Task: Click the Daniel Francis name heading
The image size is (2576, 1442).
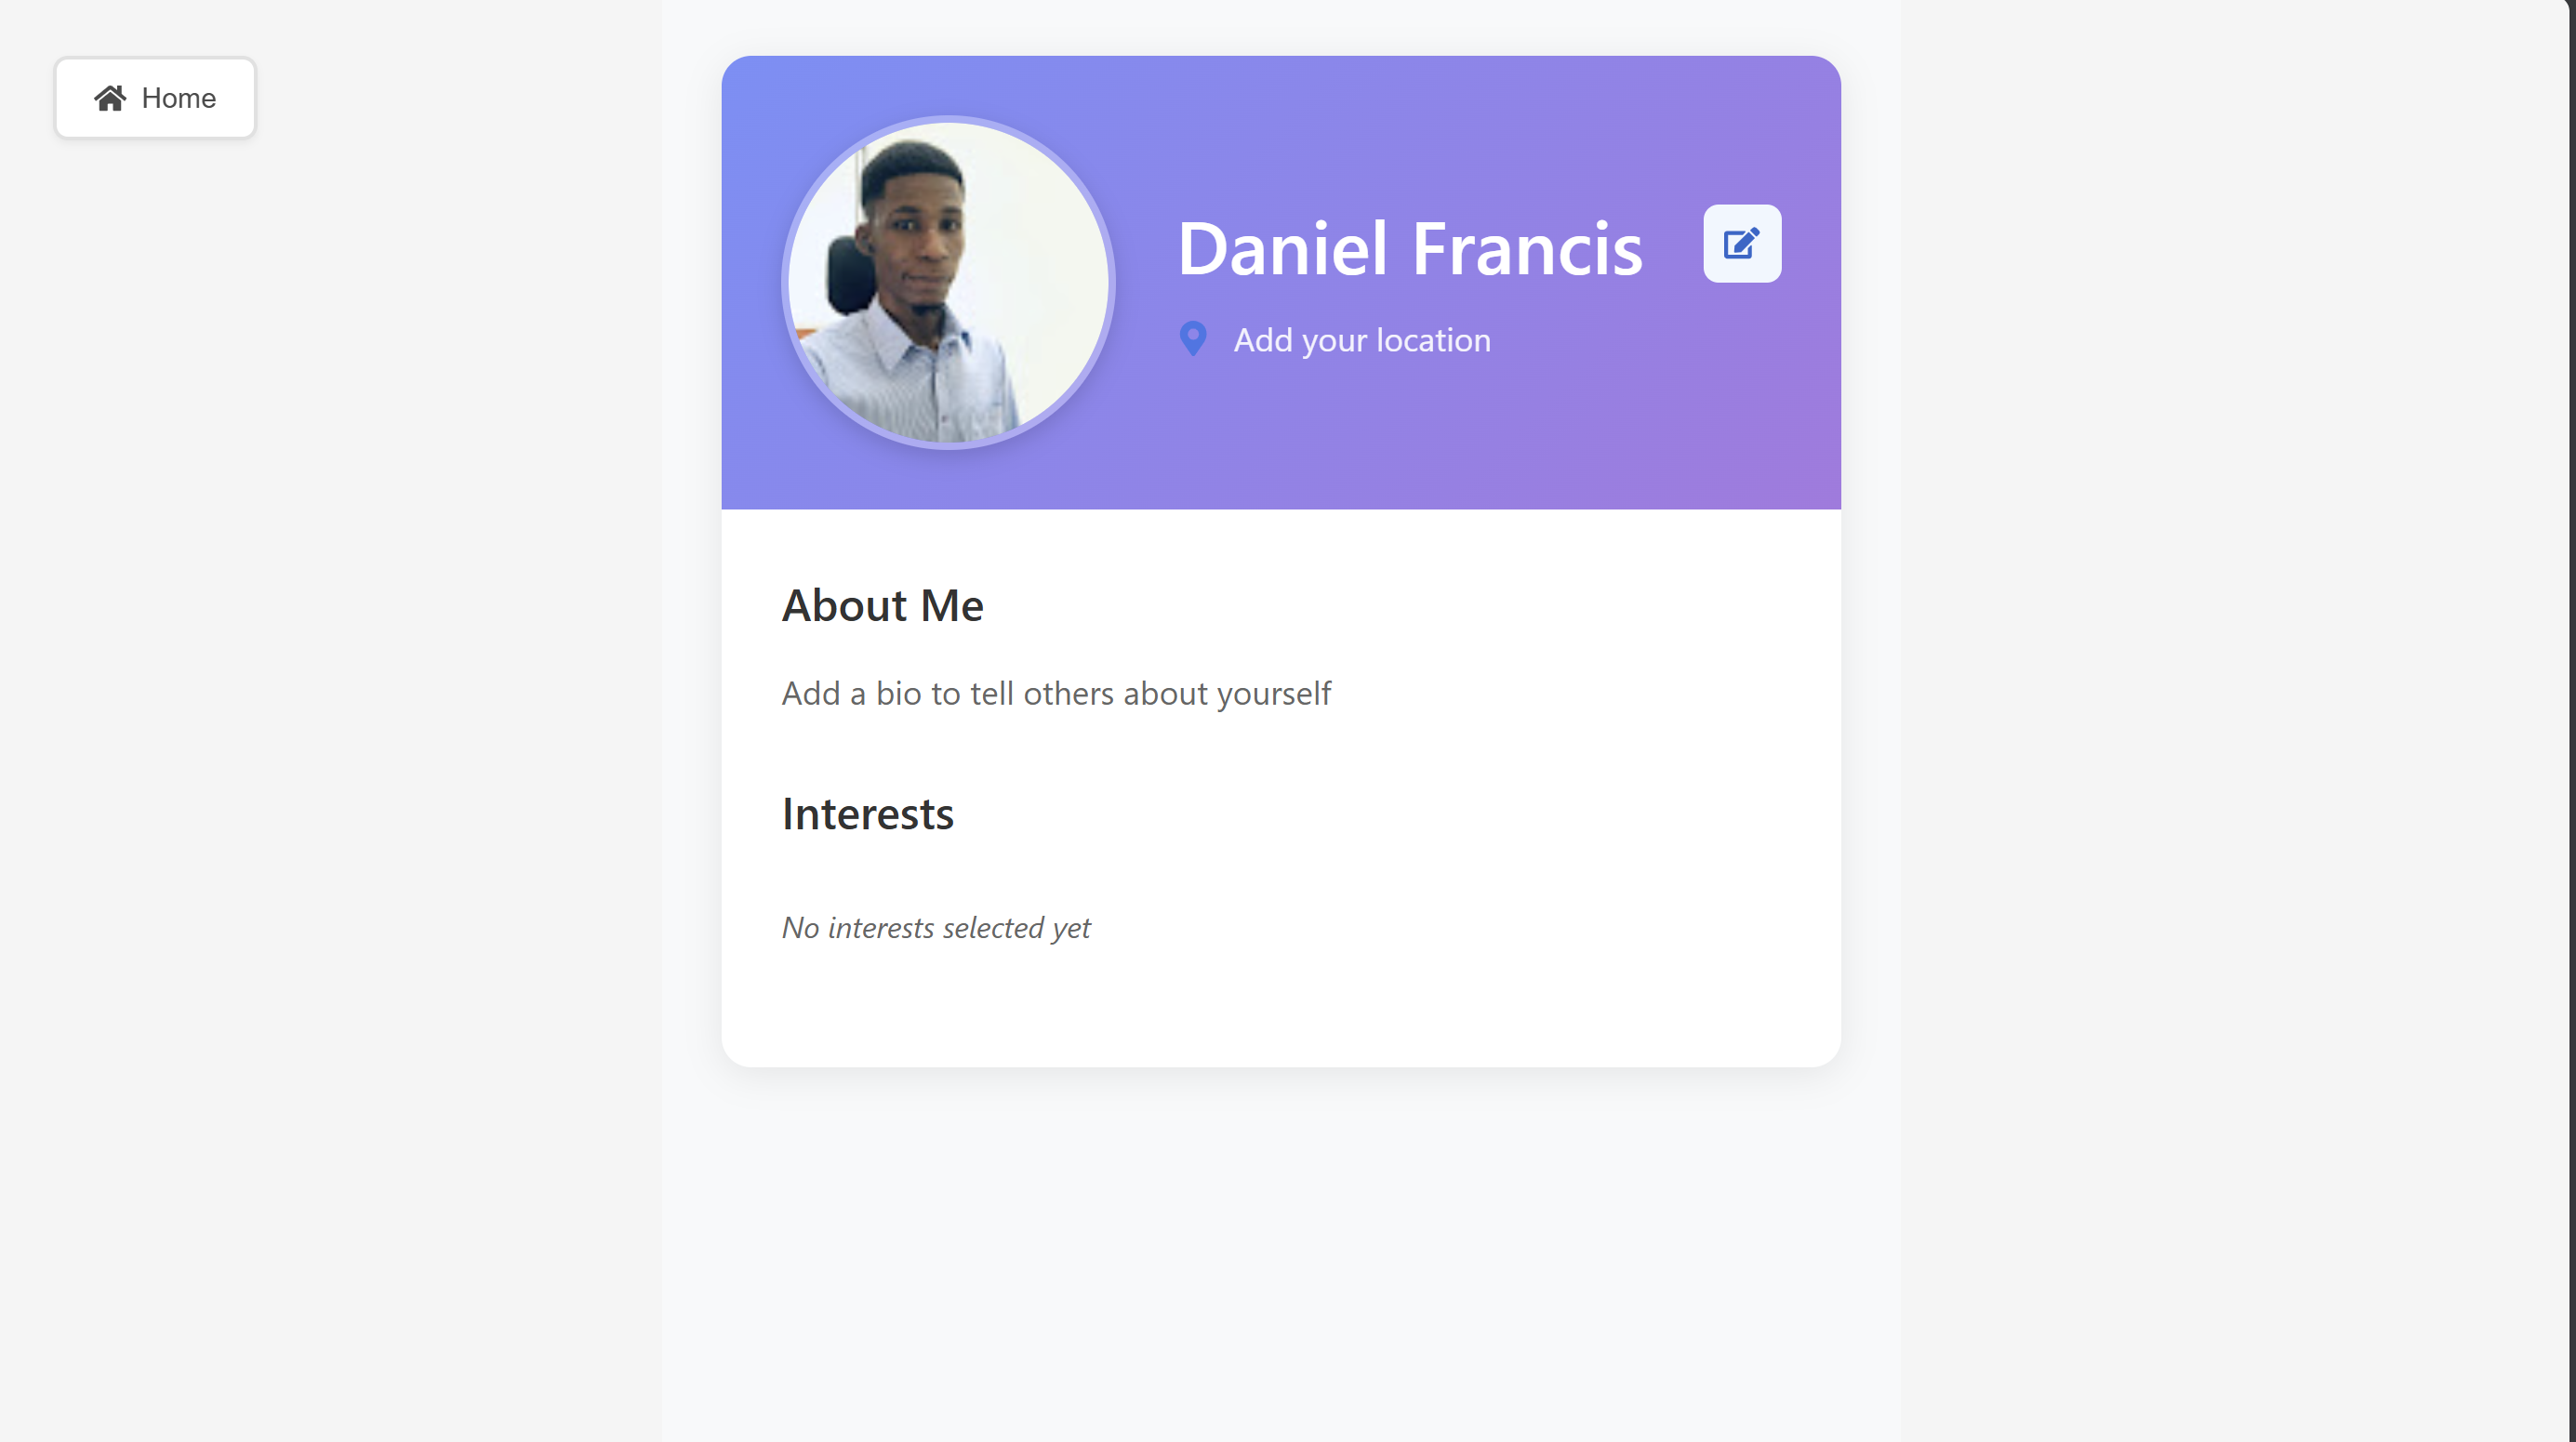Action: coord(1409,248)
